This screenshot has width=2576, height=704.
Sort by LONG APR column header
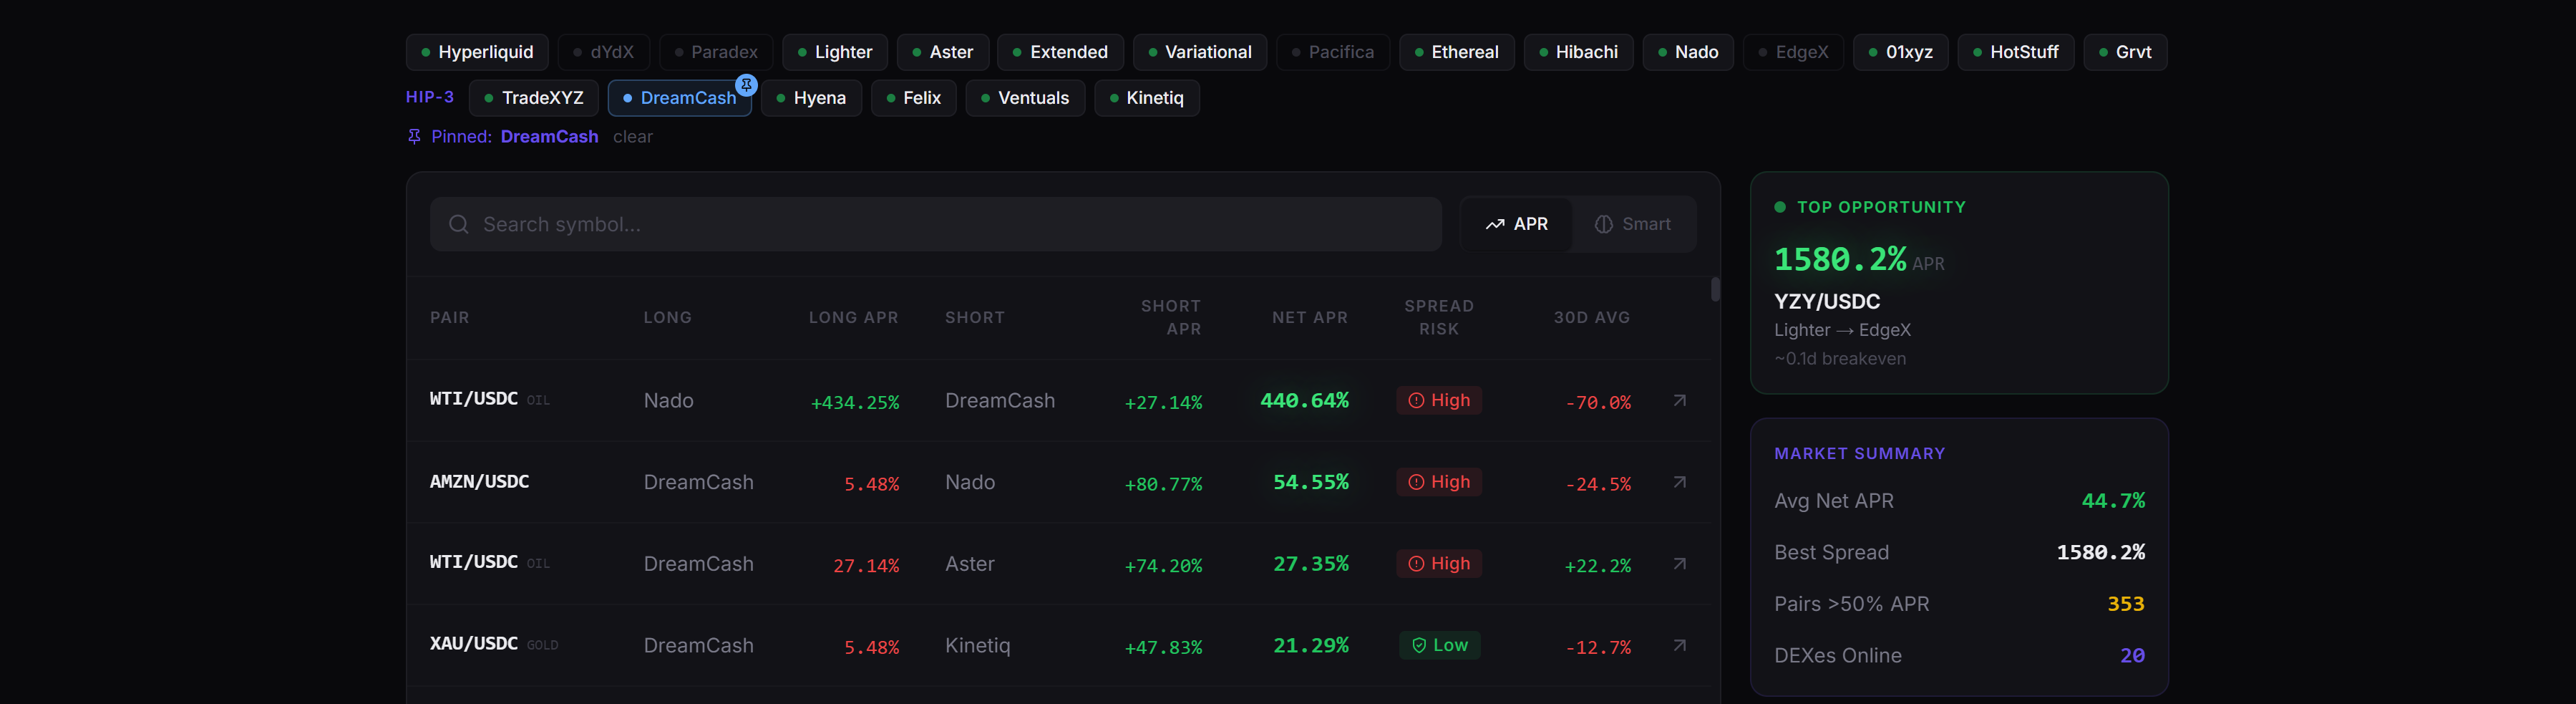coord(854,318)
